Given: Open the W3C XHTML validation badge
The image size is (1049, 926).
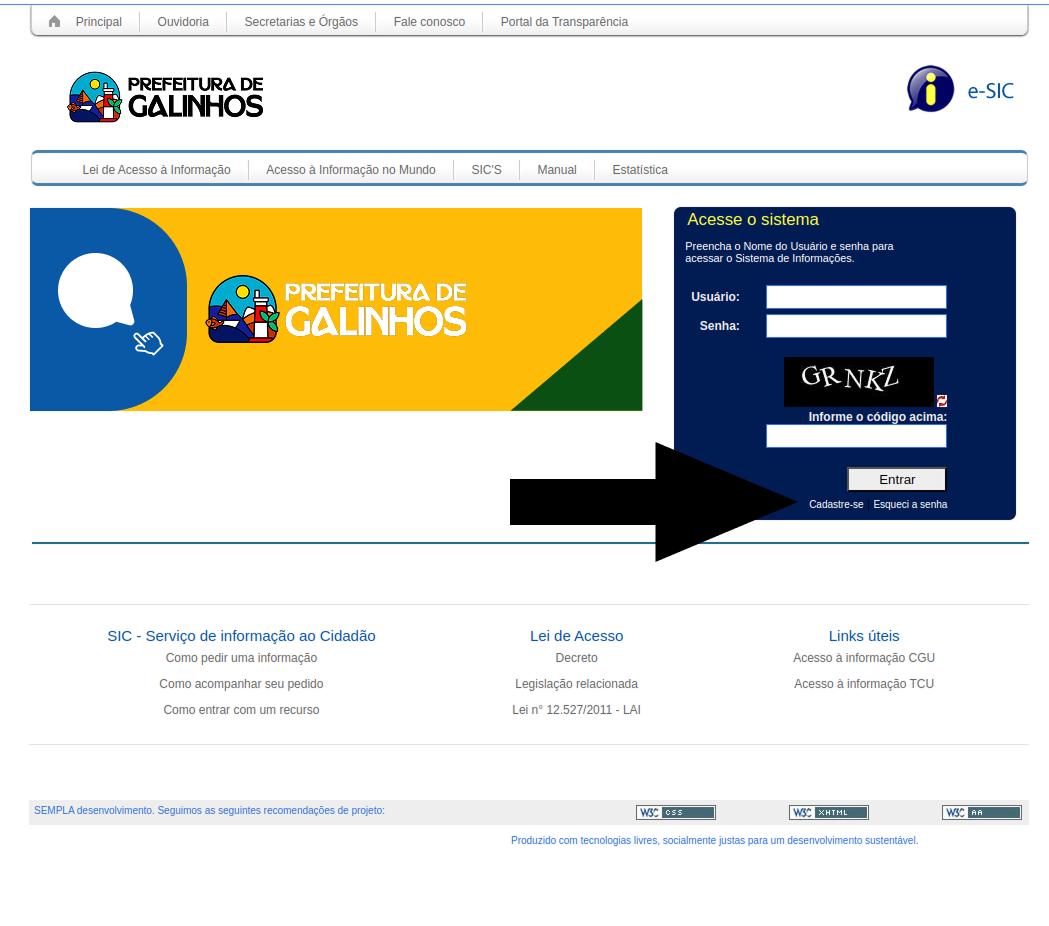Looking at the screenshot, I should (x=828, y=812).
